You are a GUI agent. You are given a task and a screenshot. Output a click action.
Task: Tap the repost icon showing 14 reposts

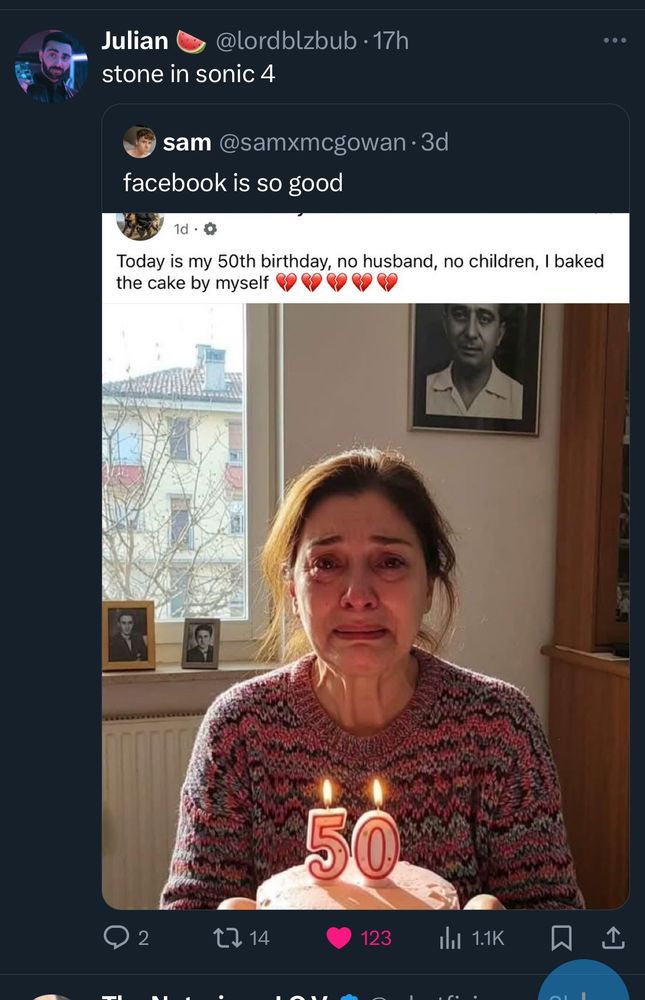[226, 939]
